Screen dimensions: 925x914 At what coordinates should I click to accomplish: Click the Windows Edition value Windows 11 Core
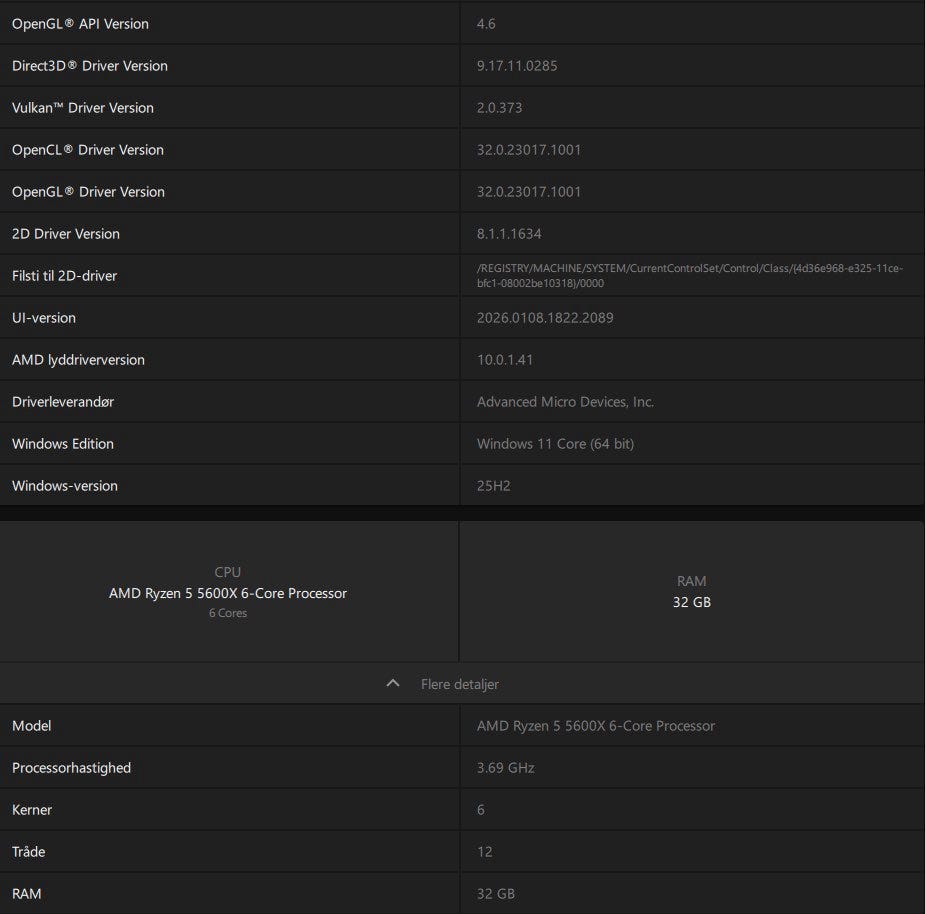[555, 444]
